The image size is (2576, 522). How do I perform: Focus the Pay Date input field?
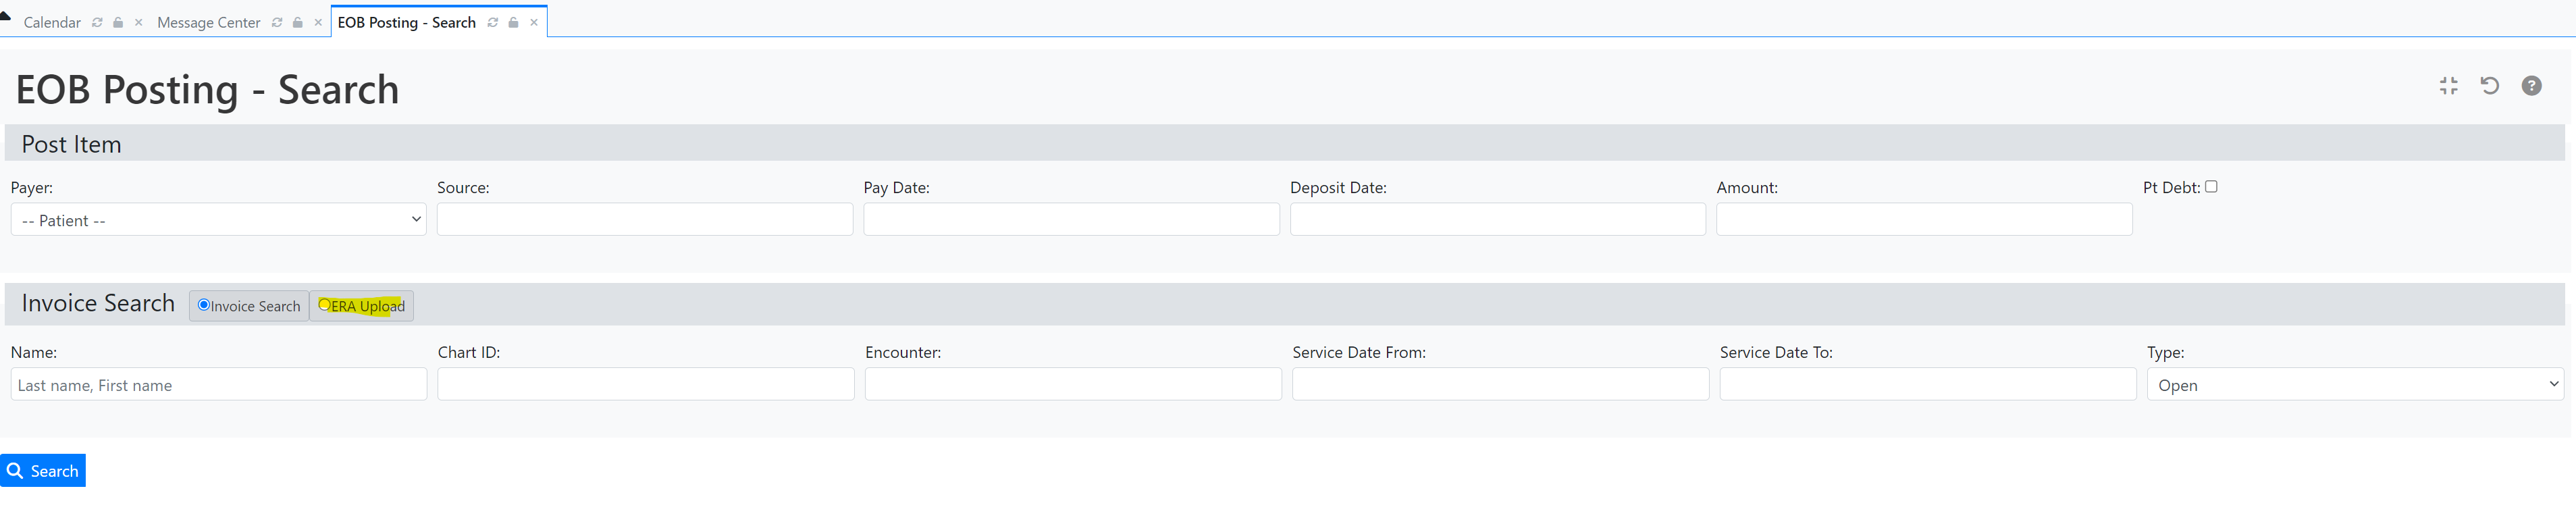(1071, 220)
